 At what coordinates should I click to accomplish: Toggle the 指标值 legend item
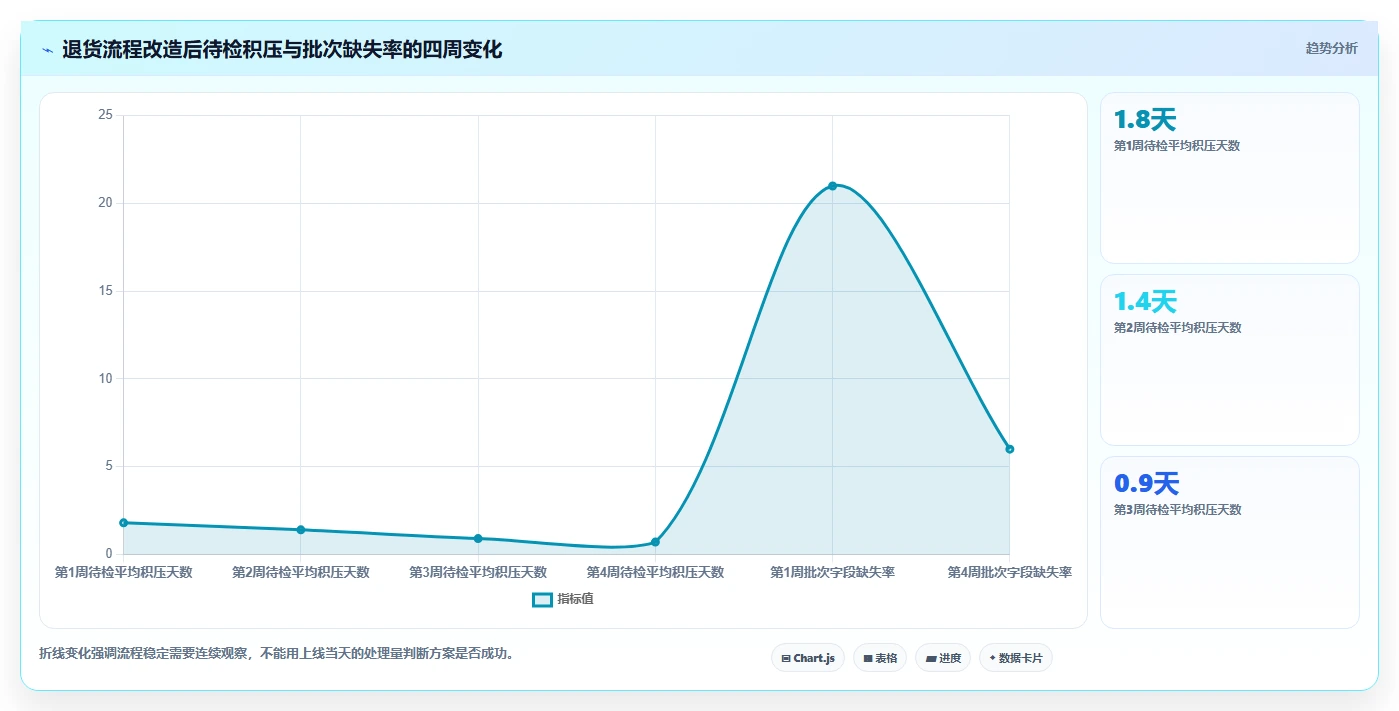tap(563, 599)
